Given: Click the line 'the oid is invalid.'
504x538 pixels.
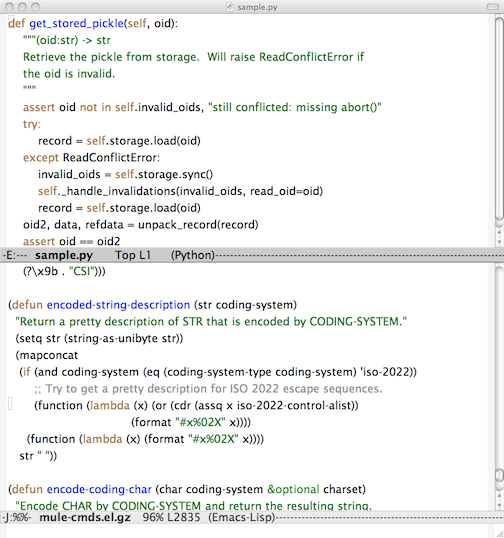Looking at the screenshot, I should [x=69, y=74].
